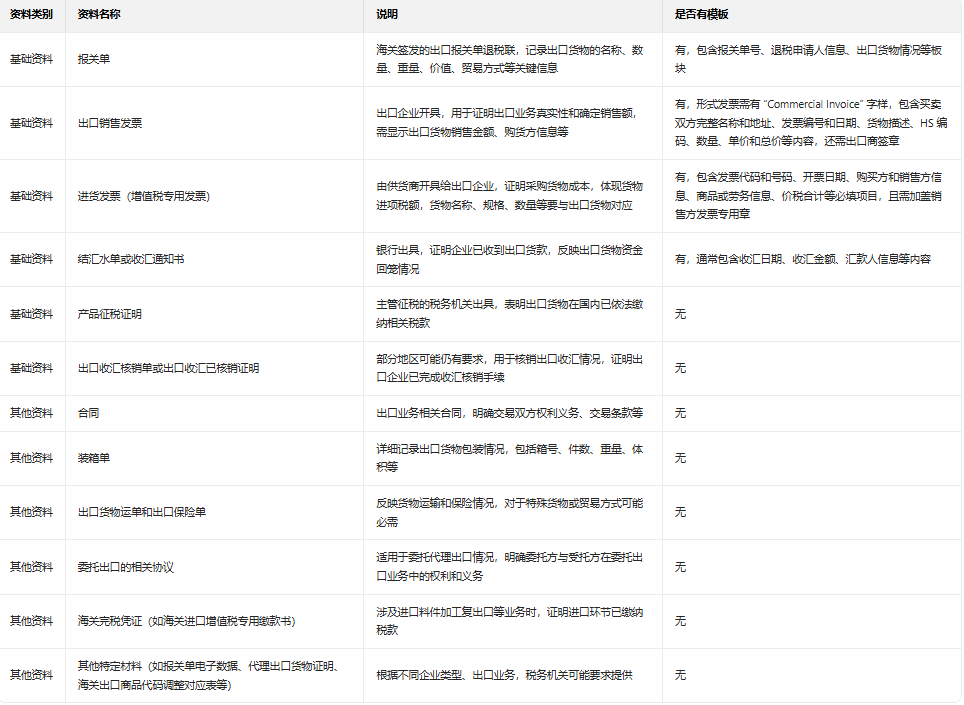This screenshot has height=705, width=964.
Task: Select the 出口货物运单和出口保险单 cell
Action: [x=142, y=512]
